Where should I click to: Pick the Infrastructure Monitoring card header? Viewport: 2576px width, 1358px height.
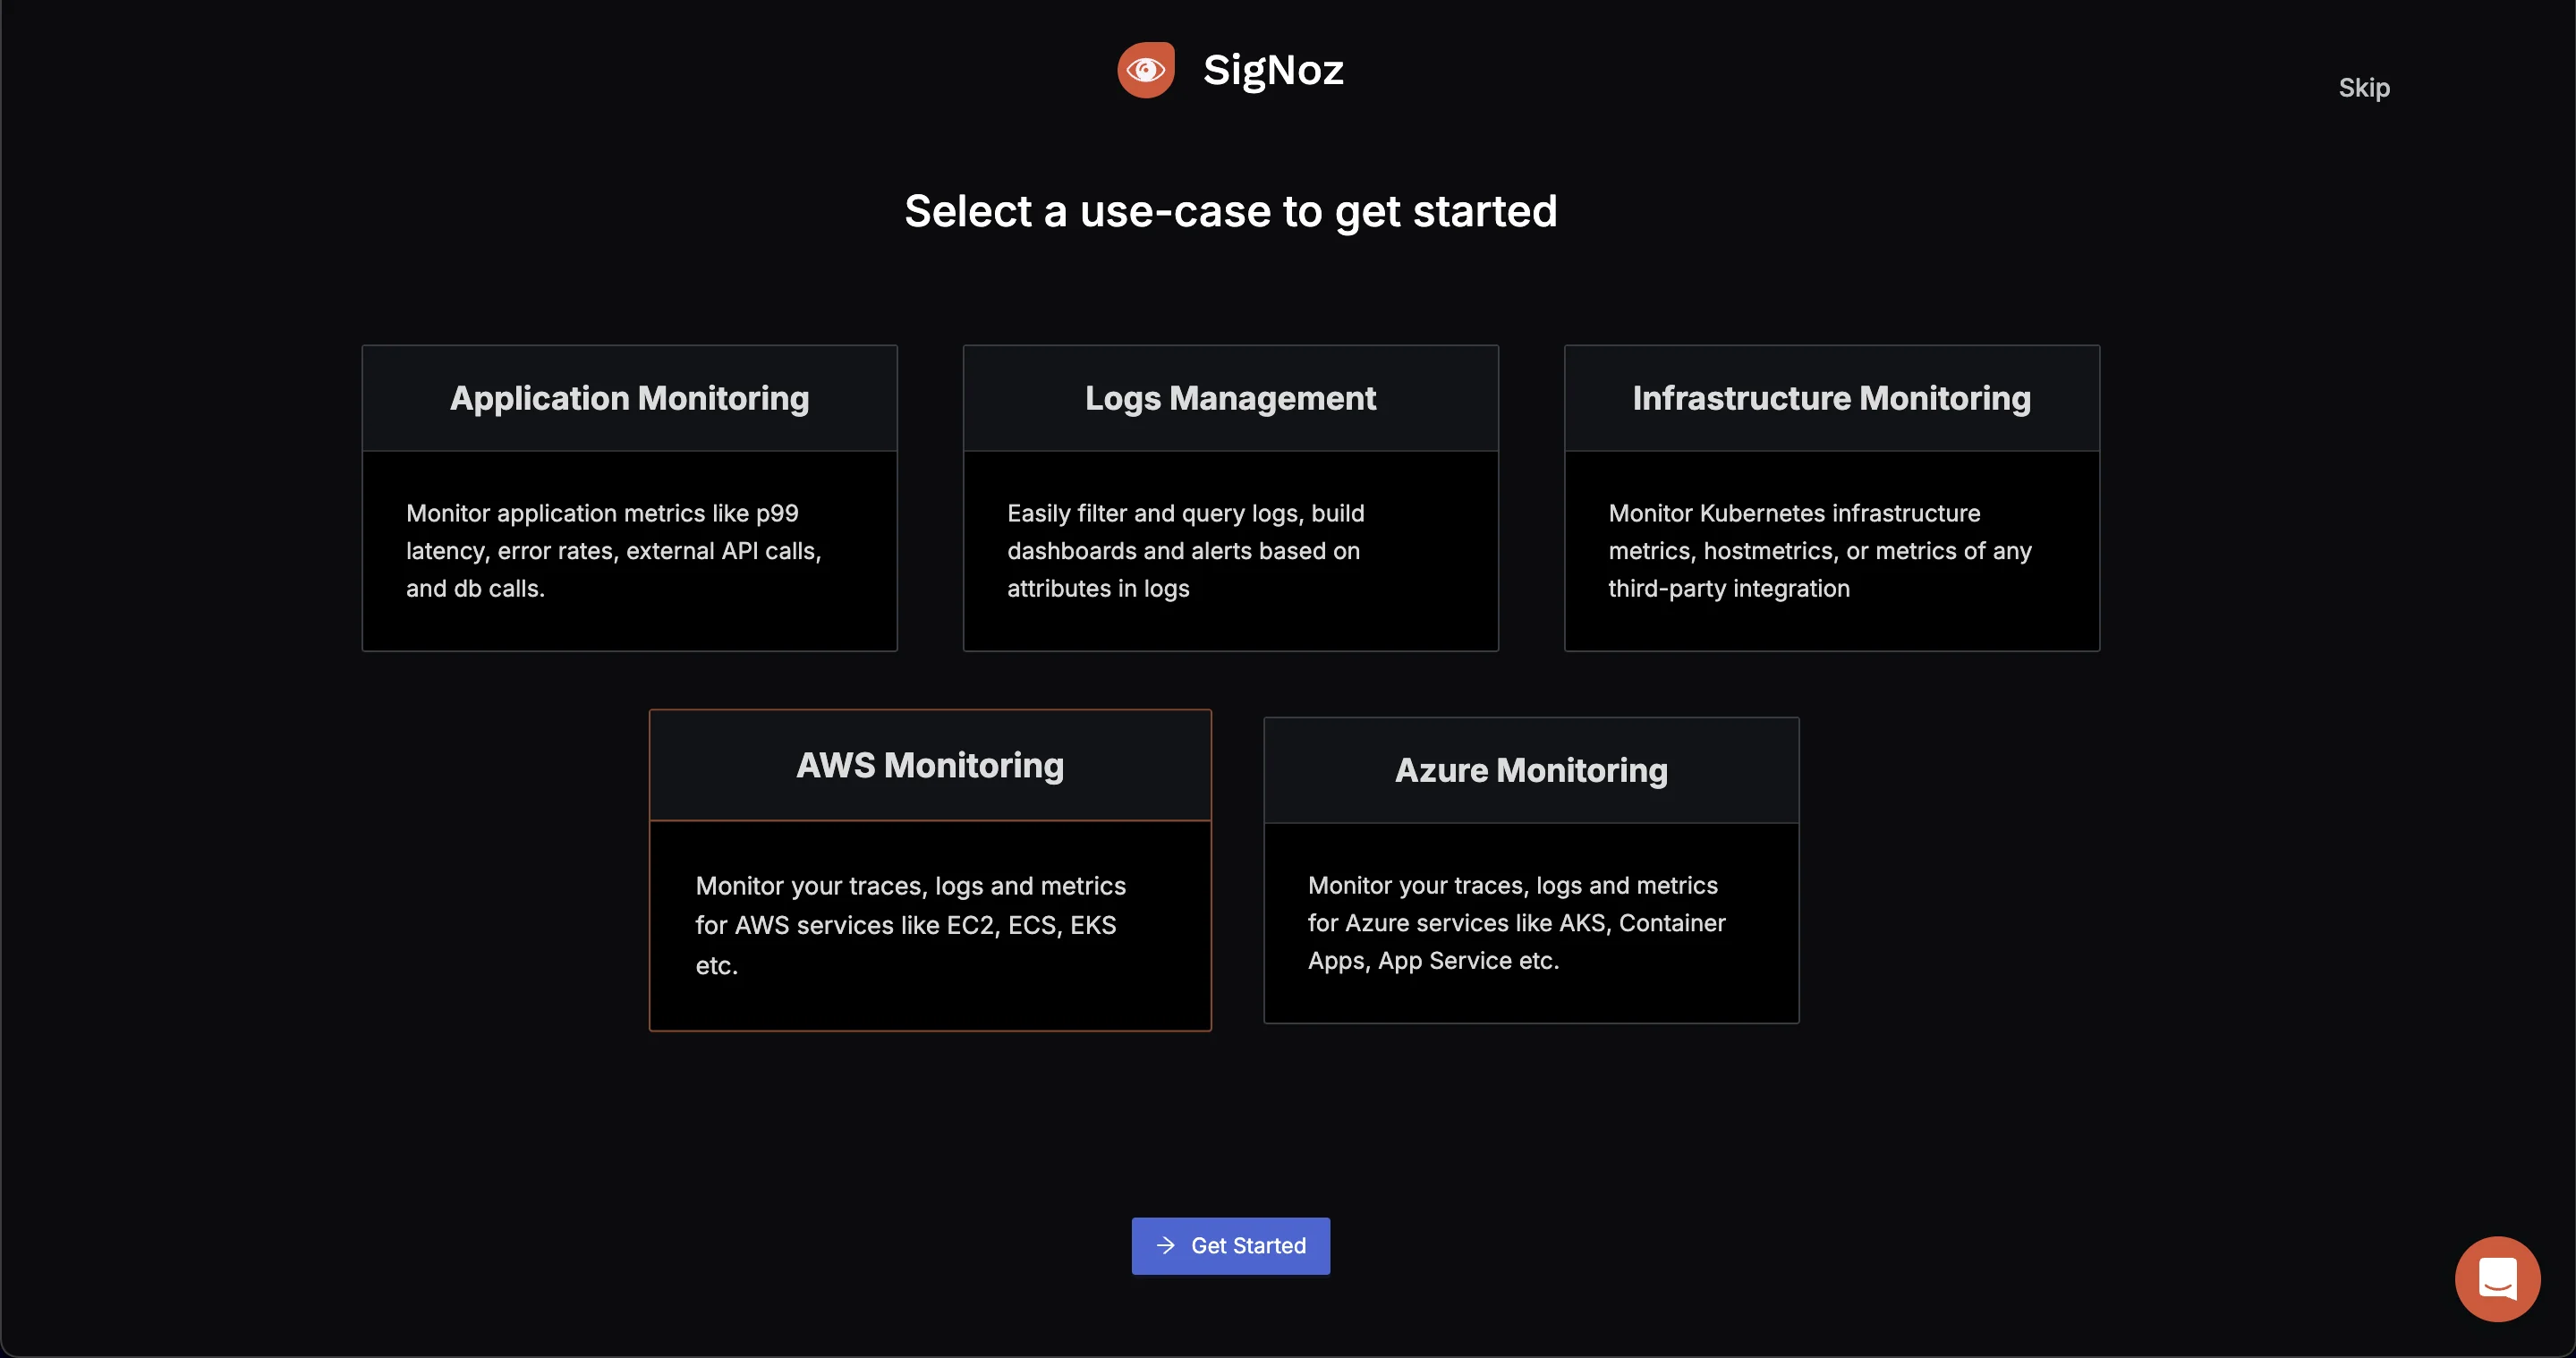(1832, 398)
